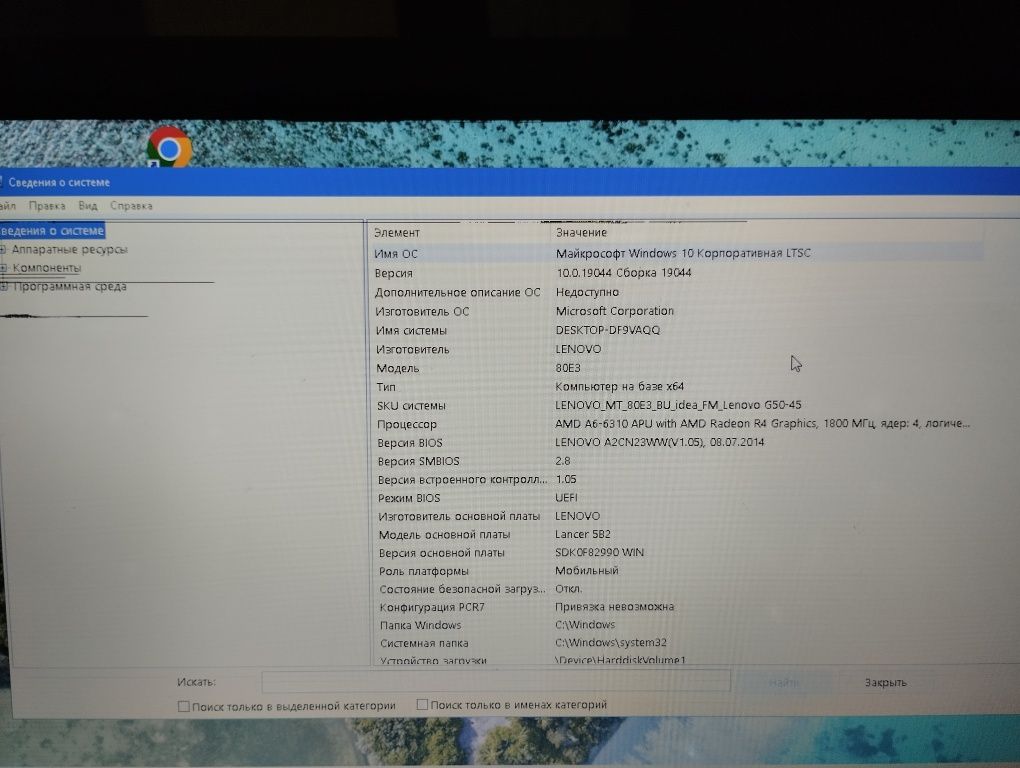Screen dimensions: 1020x768
Task: Select the DESKTOP-DF9VAQQ system name value
Action: [x=608, y=330]
